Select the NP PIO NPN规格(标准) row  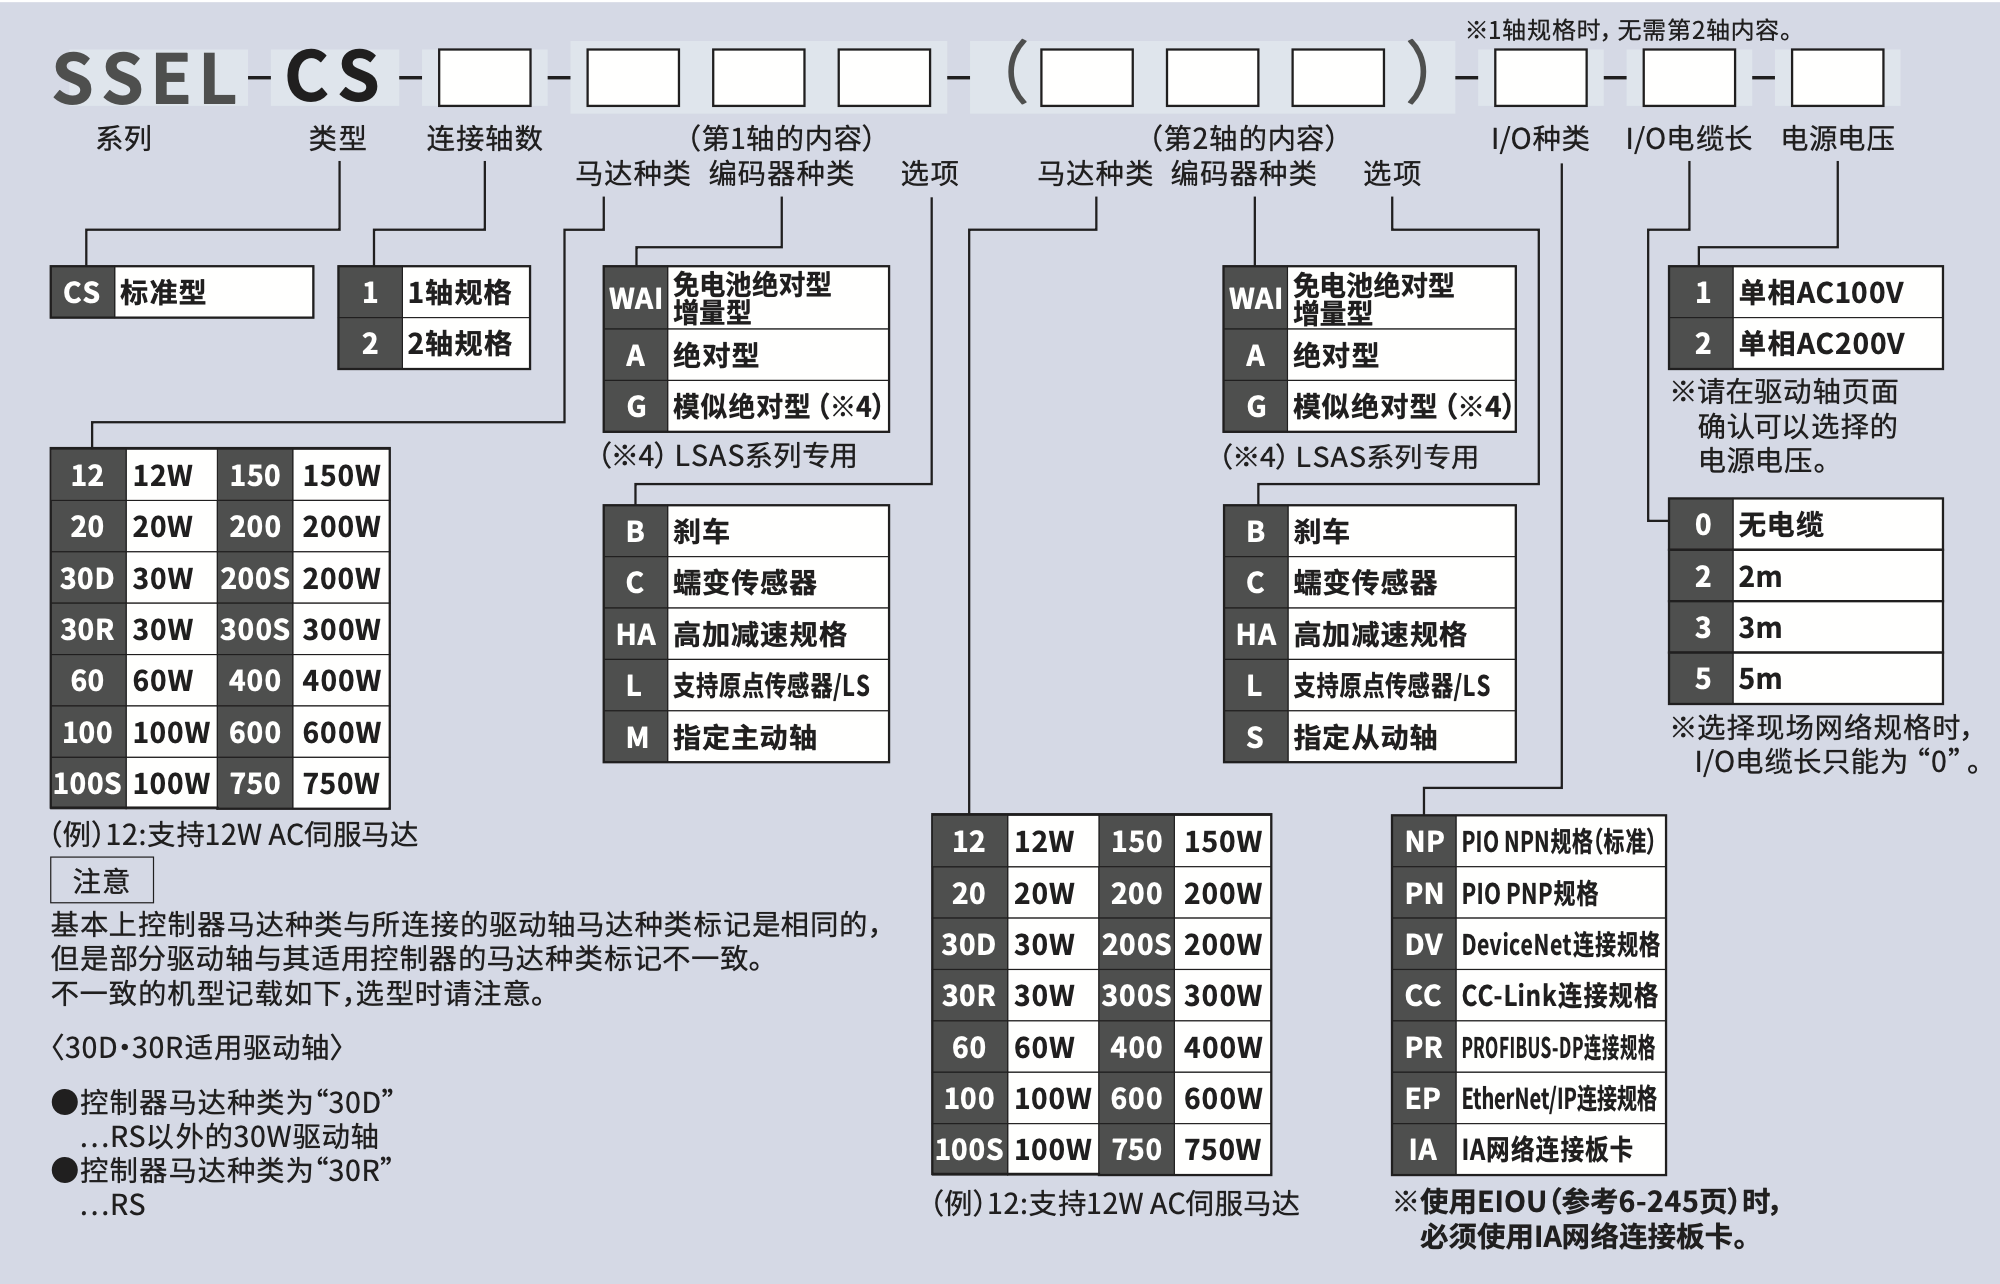(1529, 841)
